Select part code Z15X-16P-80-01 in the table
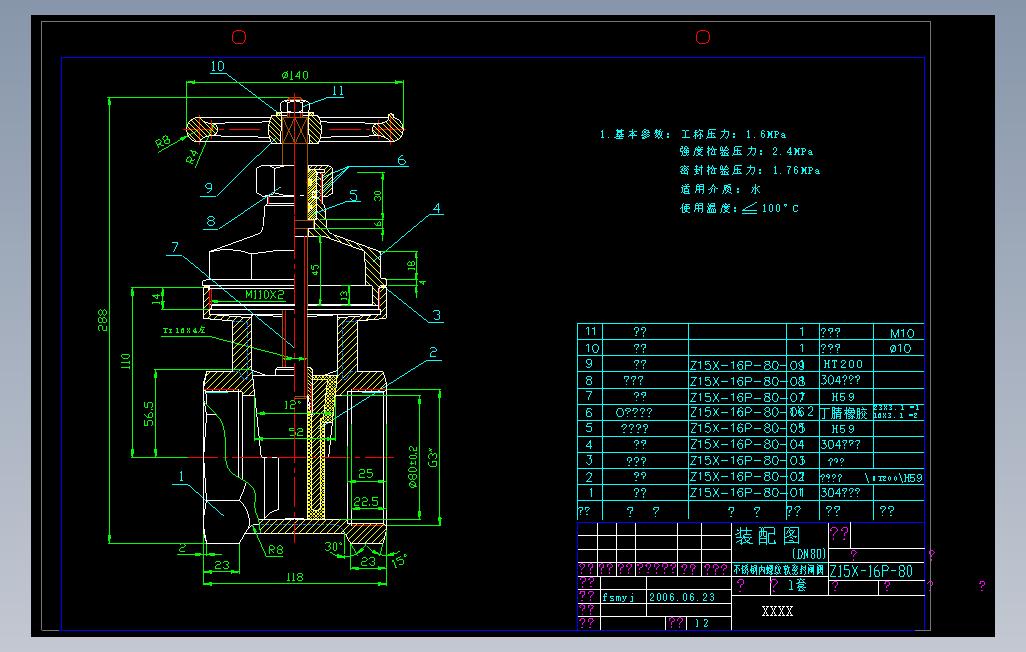This screenshot has height=652, width=1026. point(747,493)
